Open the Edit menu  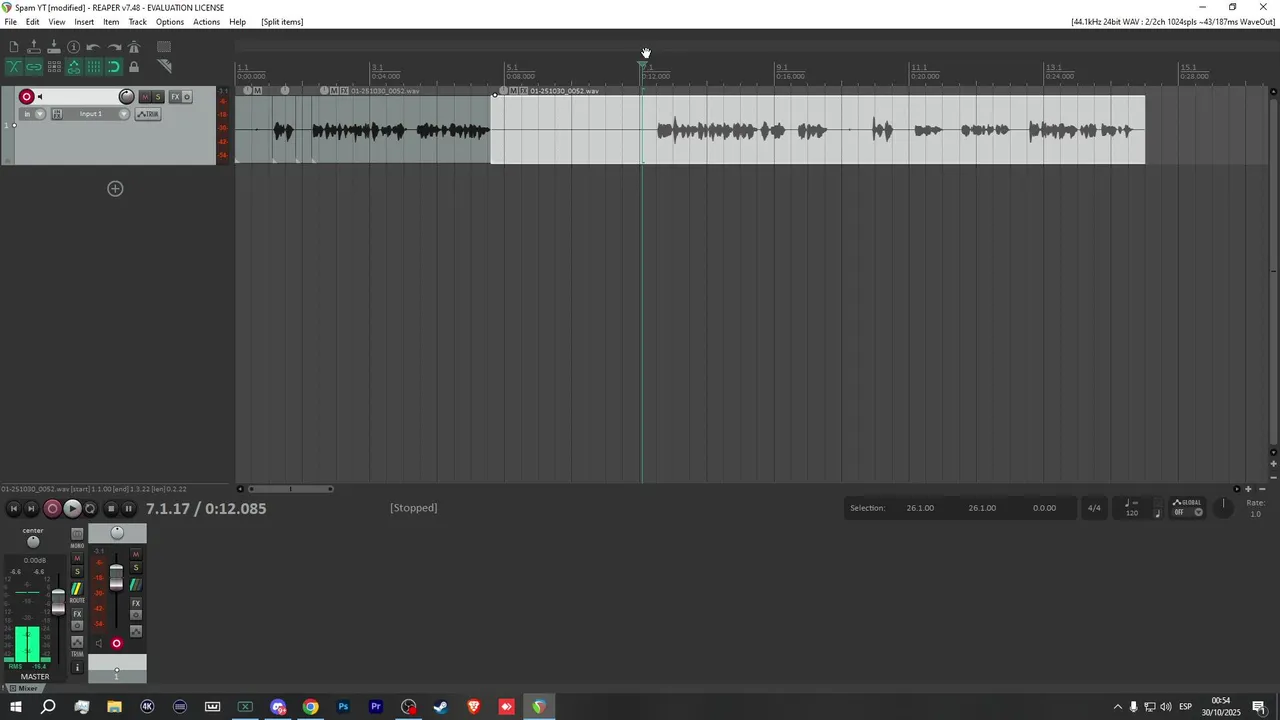(x=33, y=22)
